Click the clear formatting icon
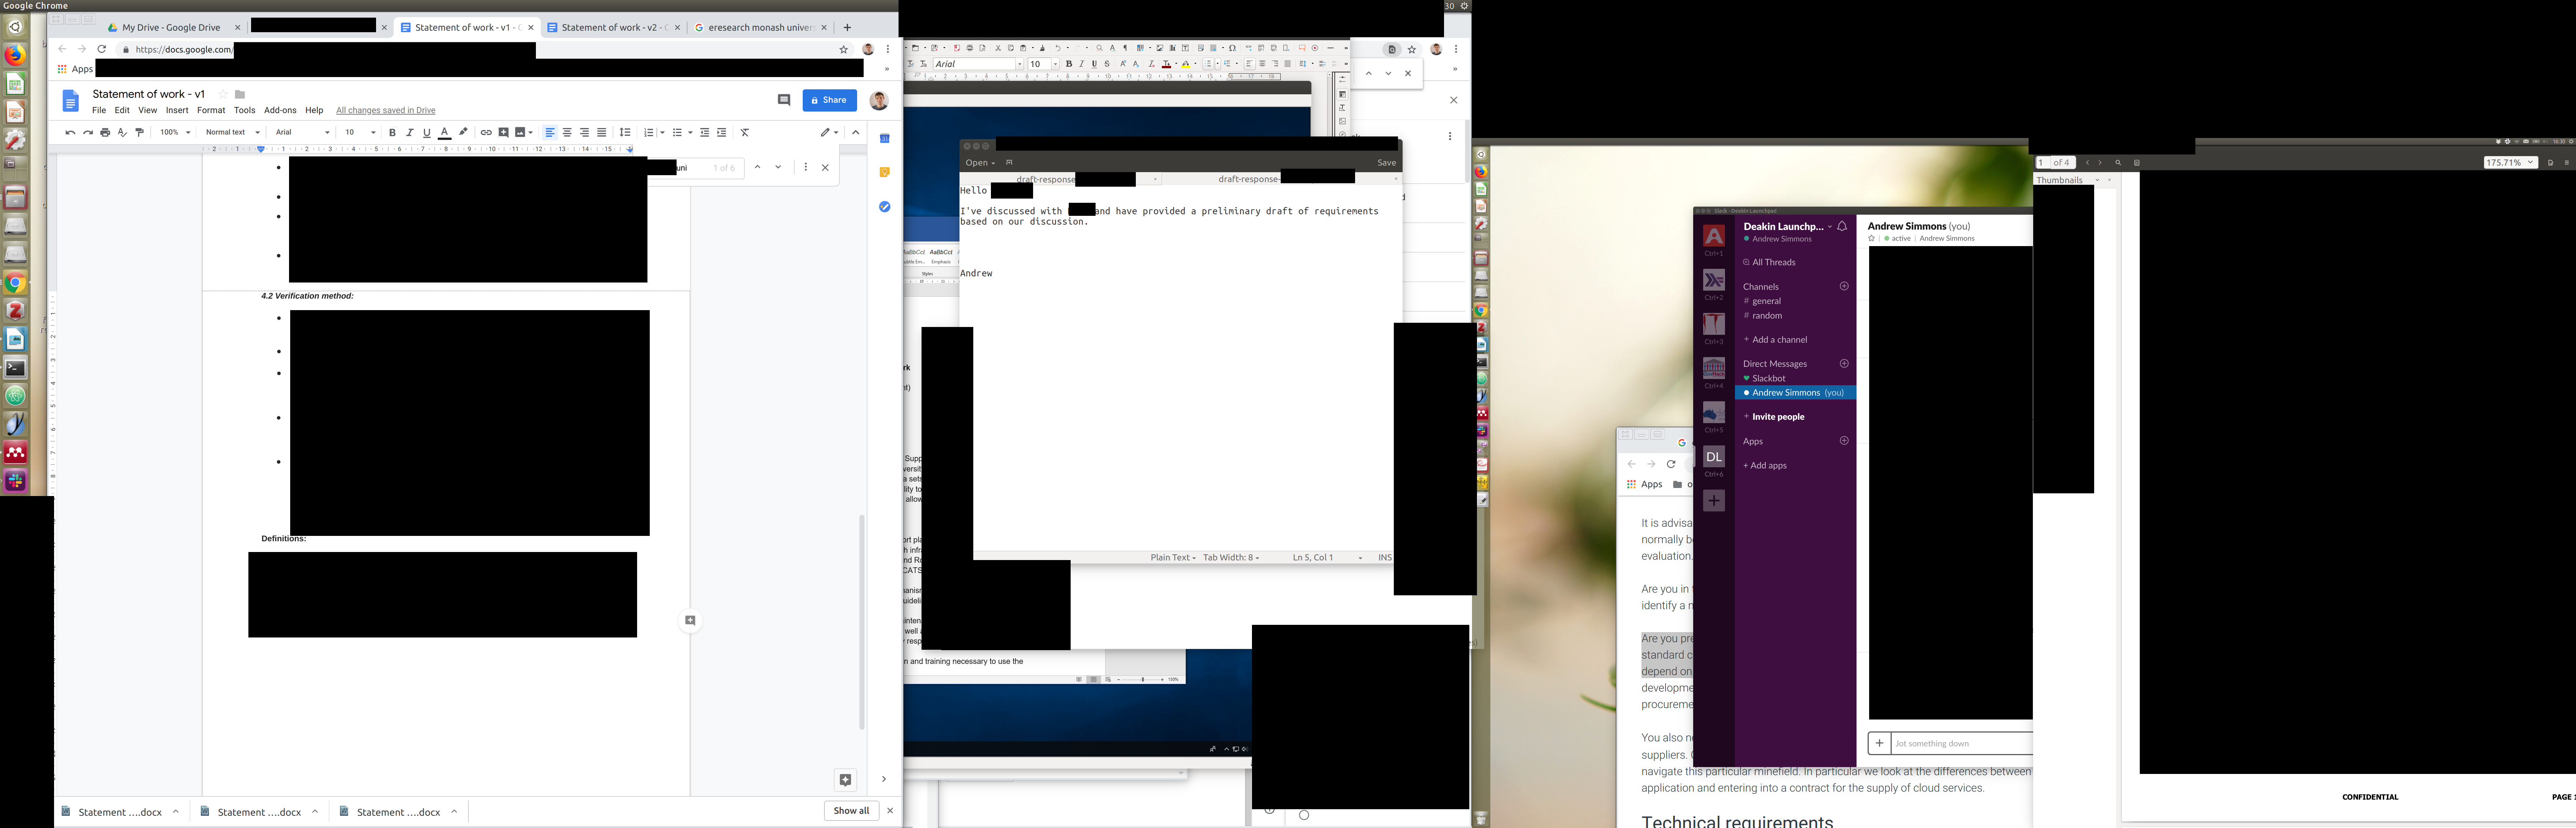 [744, 132]
